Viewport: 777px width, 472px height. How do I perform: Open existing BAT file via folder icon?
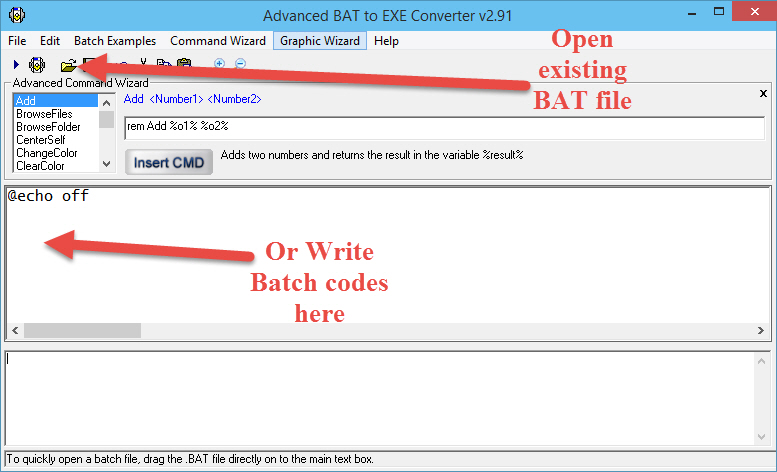point(68,65)
